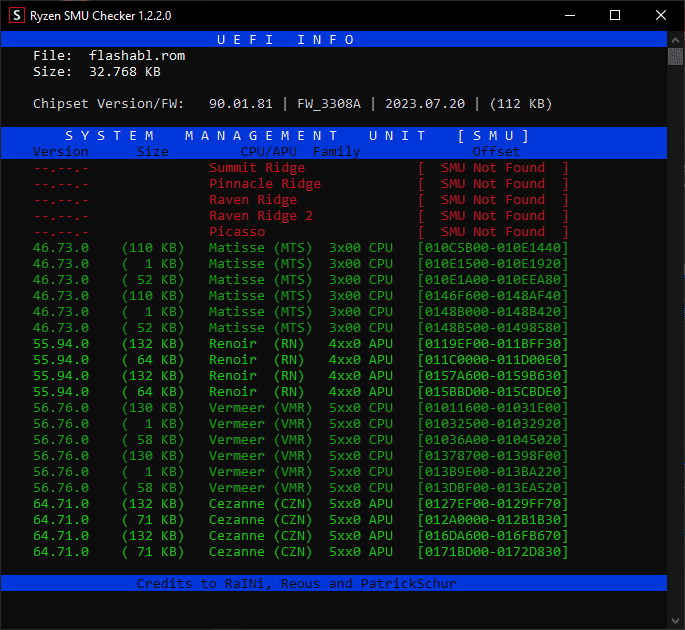Screen dimensions: 685x630
Task: Click offset 012A0000-012B1B30
Action: click(493, 520)
